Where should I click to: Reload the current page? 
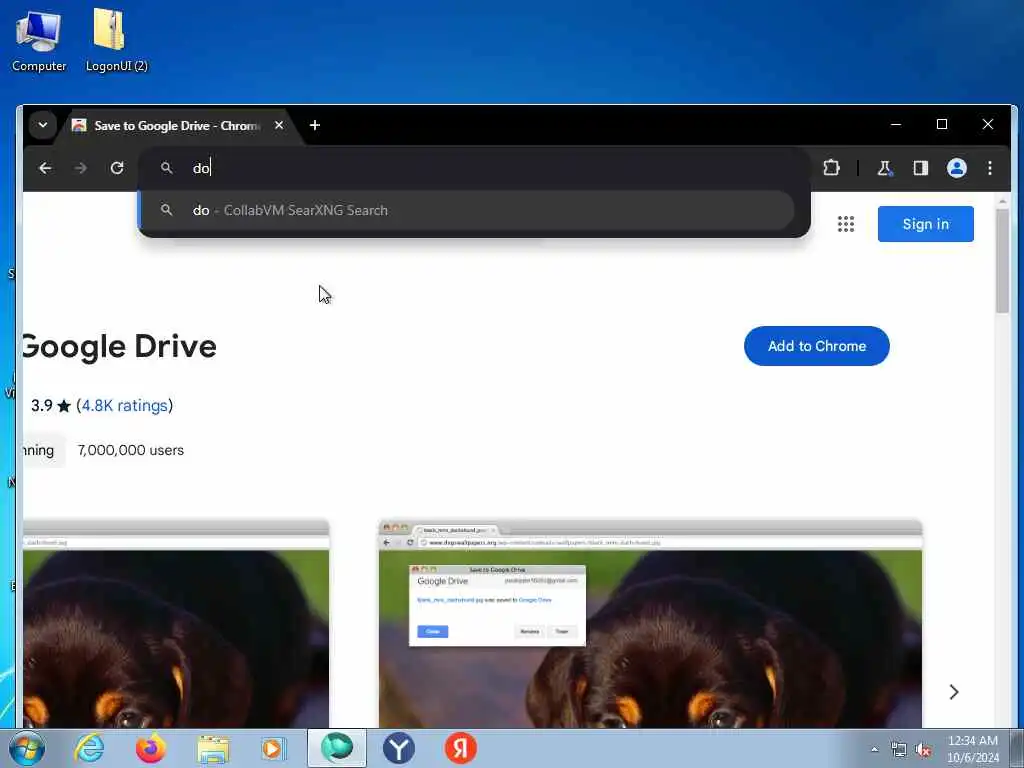point(117,168)
